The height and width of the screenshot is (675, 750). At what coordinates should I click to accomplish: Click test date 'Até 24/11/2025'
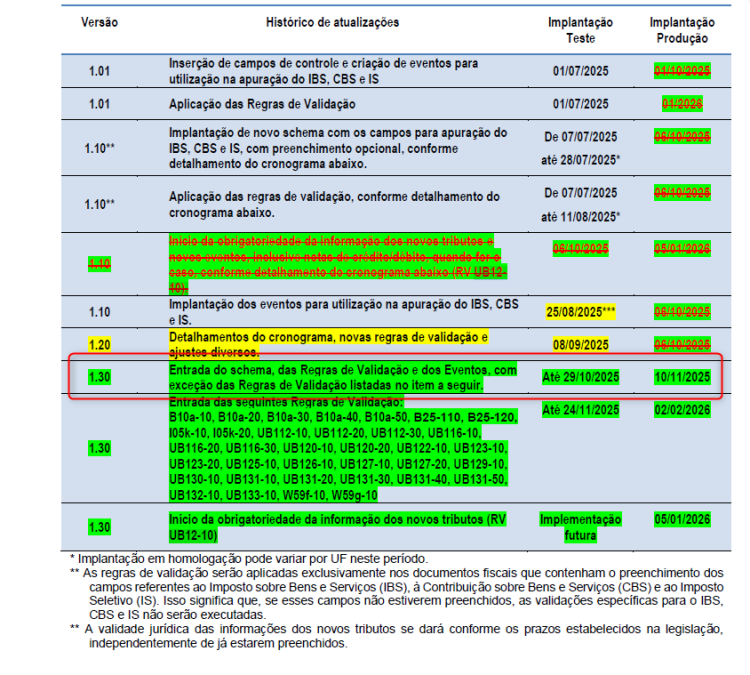(x=580, y=410)
